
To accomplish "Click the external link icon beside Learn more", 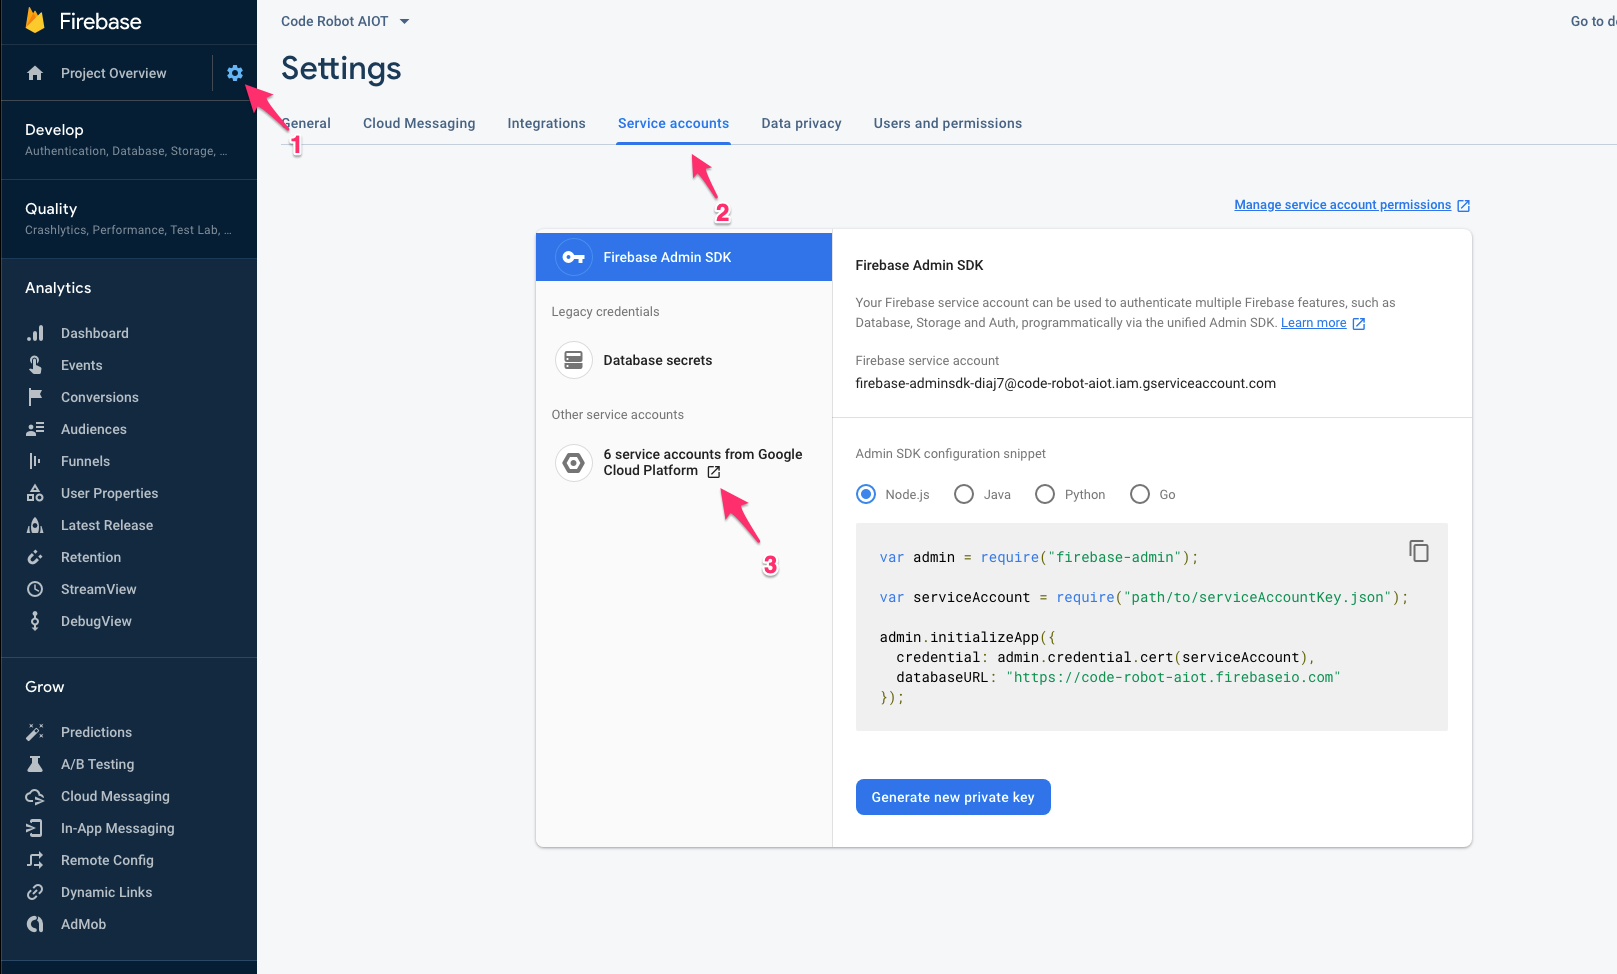I will coord(1359,324).
